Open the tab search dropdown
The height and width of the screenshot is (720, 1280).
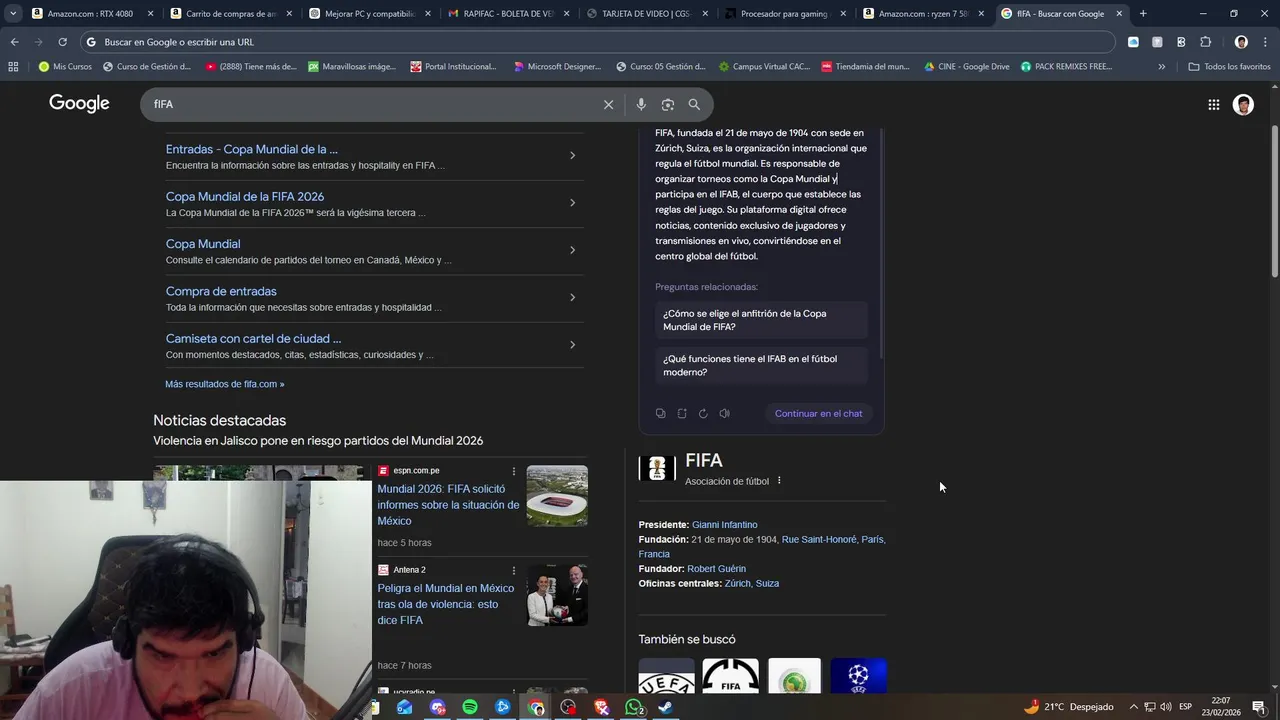(x=13, y=14)
